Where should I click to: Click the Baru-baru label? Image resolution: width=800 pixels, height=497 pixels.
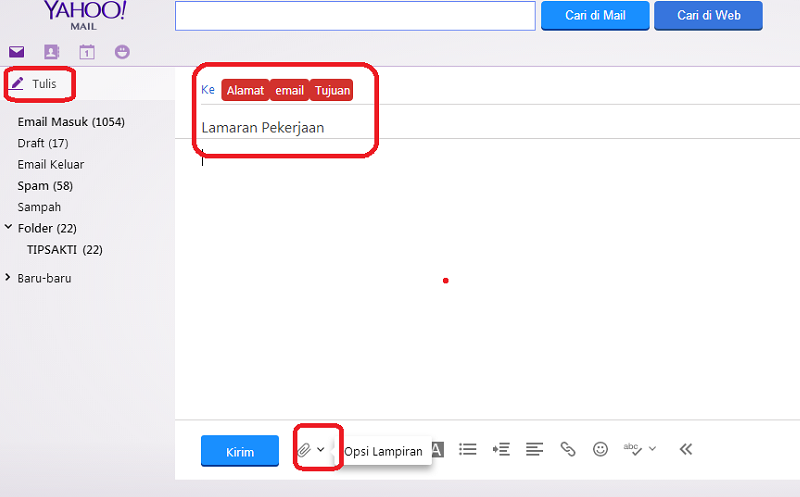pyautogui.click(x=44, y=279)
